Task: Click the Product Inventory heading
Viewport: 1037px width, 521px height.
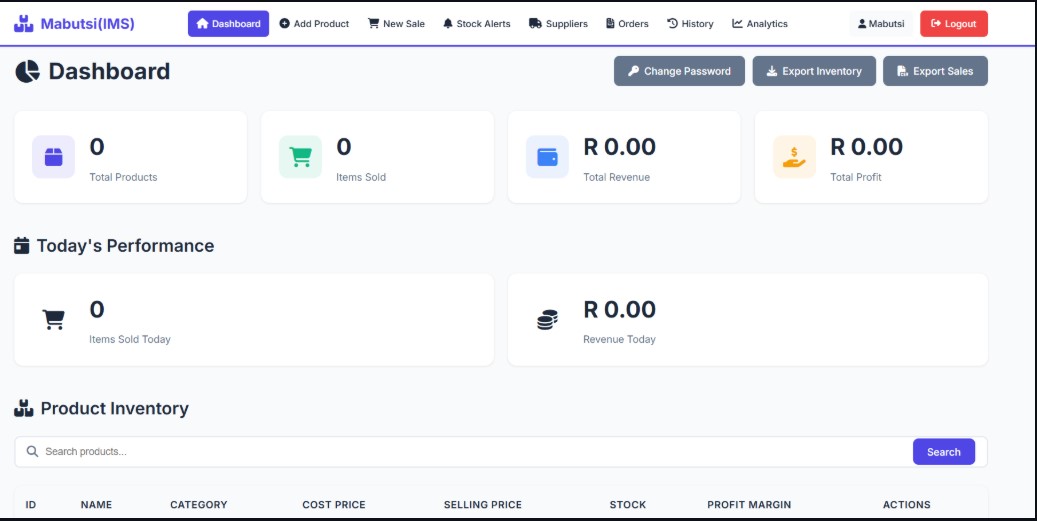Action: tap(114, 409)
